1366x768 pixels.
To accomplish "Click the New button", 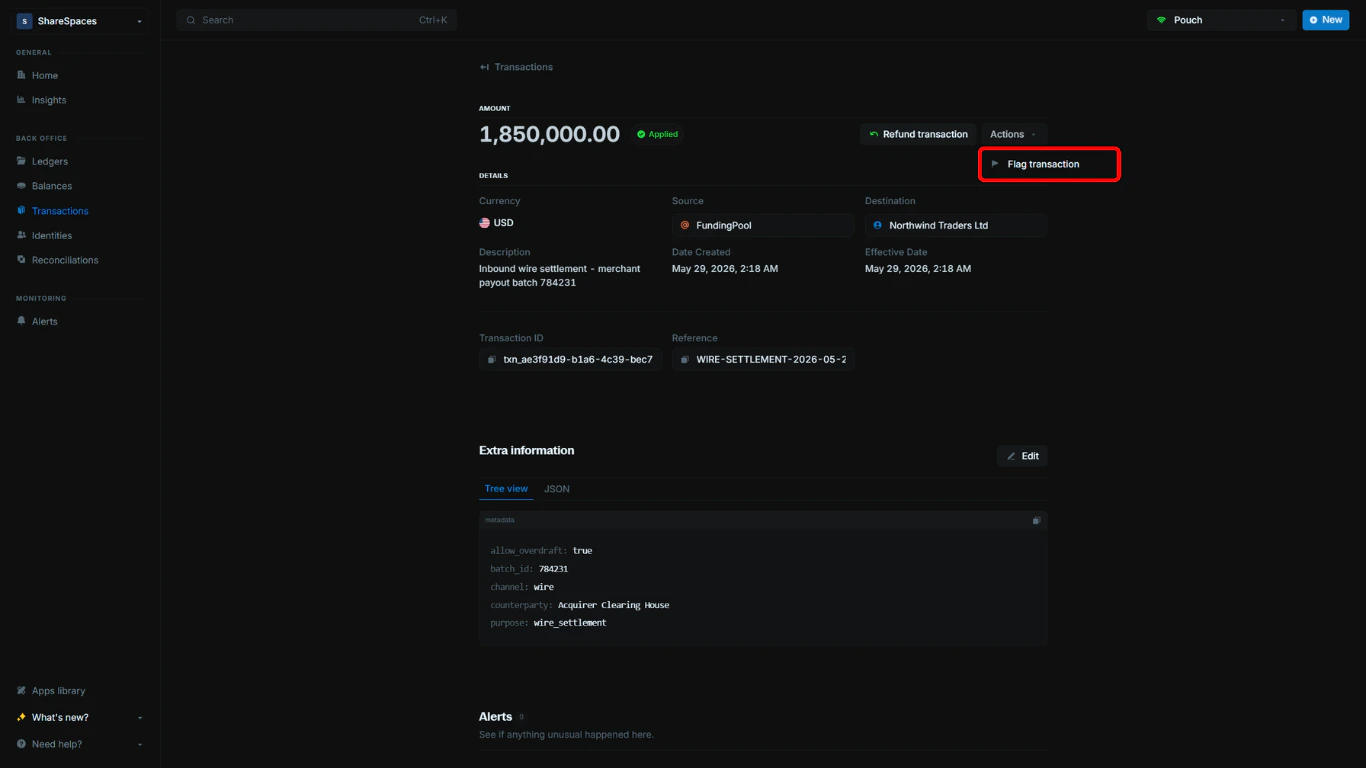I will [1325, 20].
